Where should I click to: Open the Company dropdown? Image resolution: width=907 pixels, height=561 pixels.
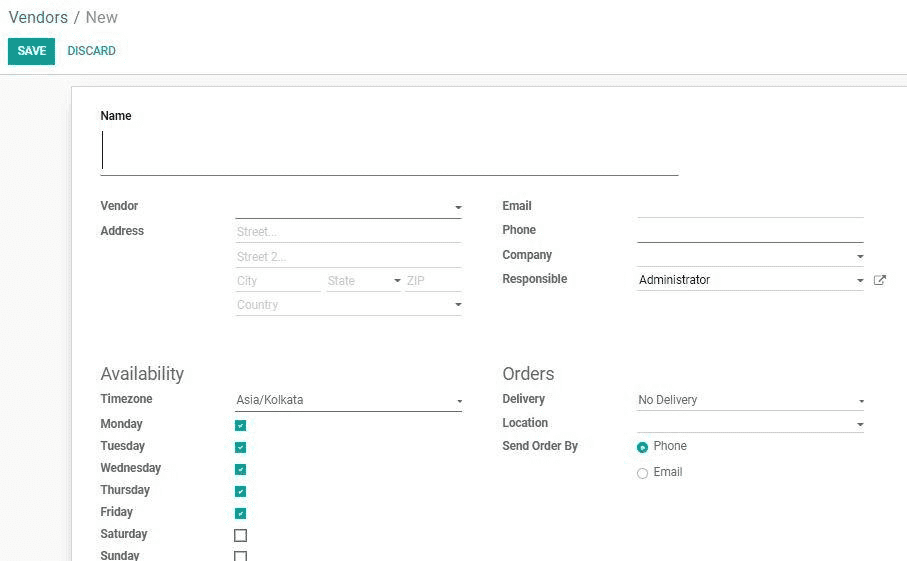click(x=750, y=256)
